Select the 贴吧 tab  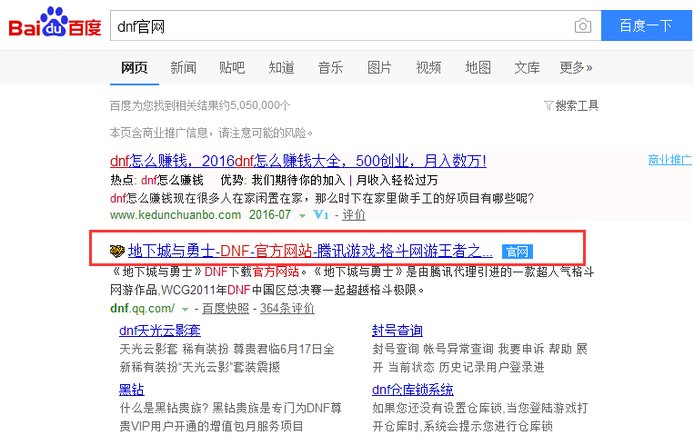point(232,67)
